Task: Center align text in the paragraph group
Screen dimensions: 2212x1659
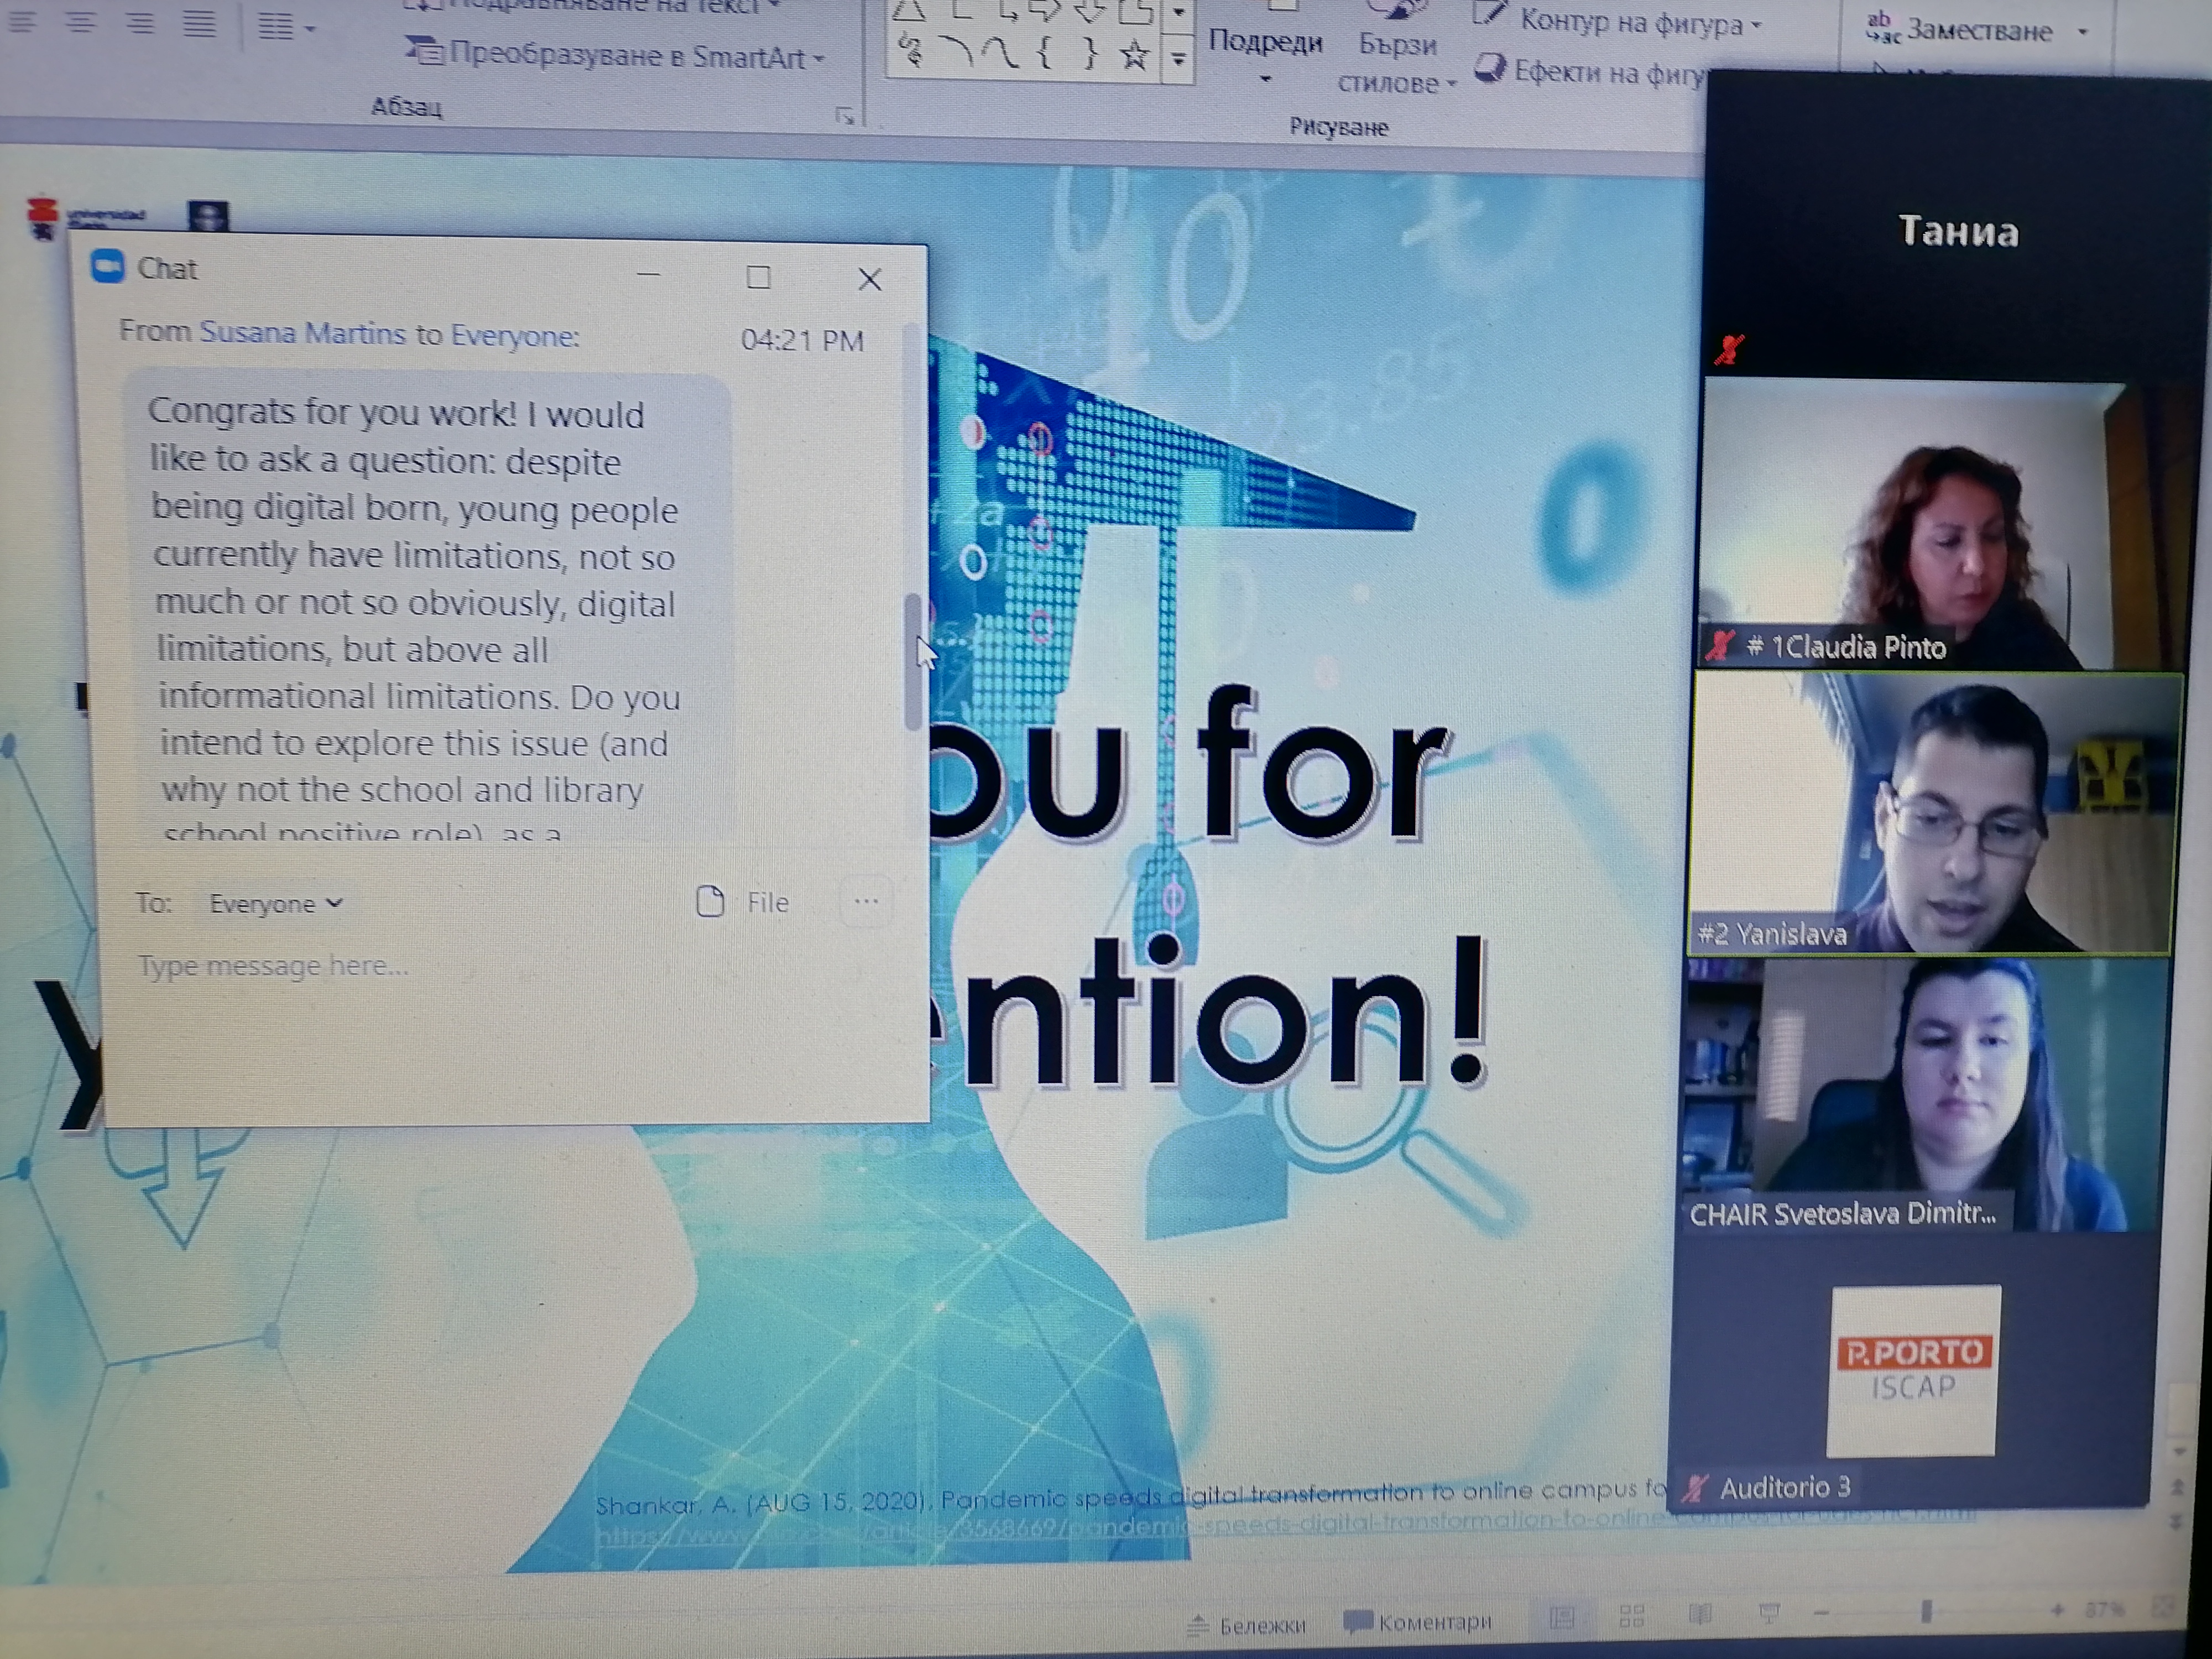Action: click(80, 23)
